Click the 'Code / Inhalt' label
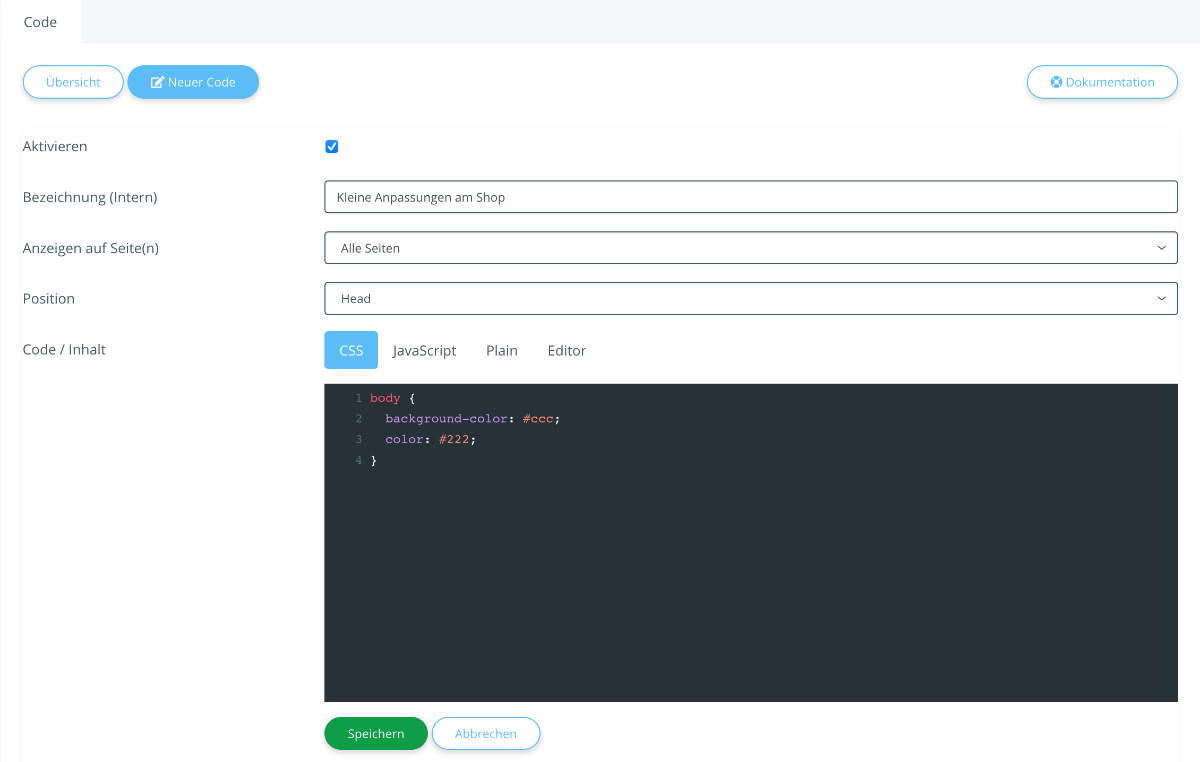This screenshot has height=762, width=1200. pos(64,349)
